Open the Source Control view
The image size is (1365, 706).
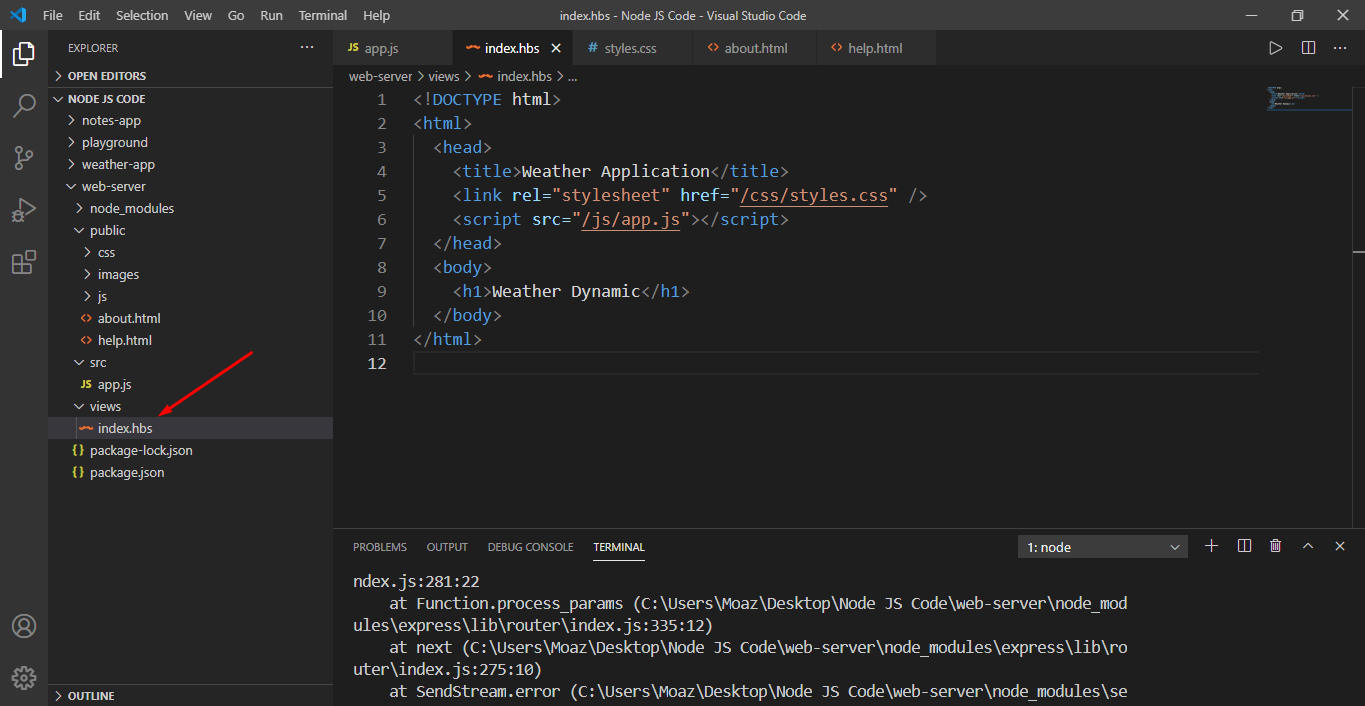click(x=24, y=158)
